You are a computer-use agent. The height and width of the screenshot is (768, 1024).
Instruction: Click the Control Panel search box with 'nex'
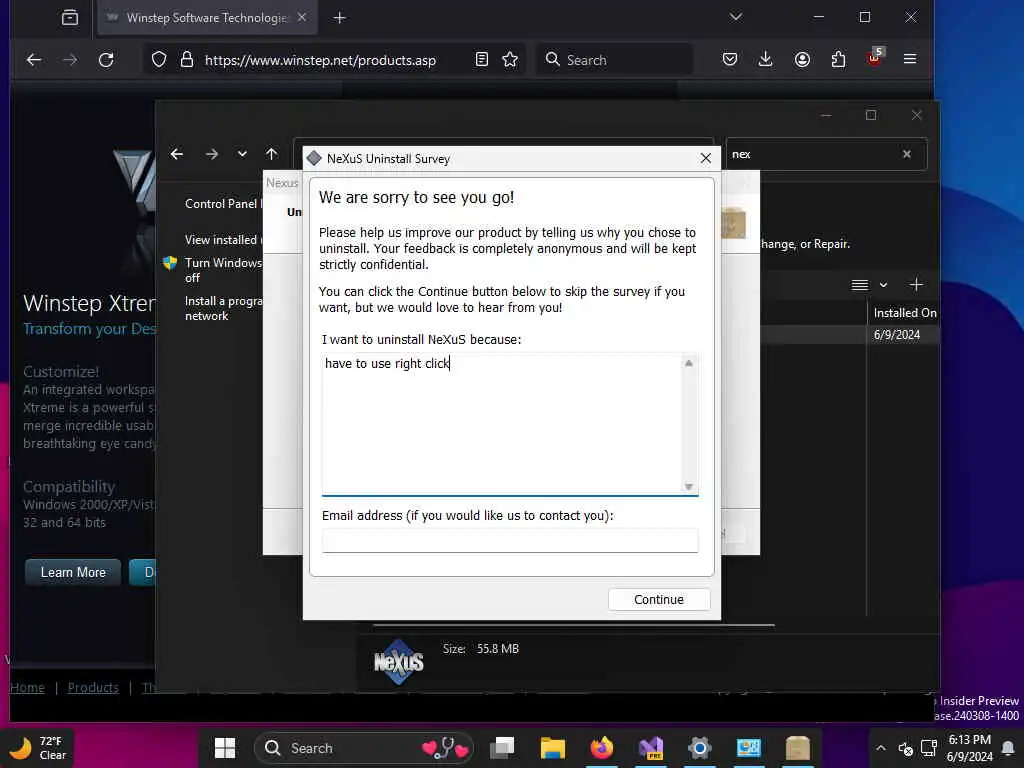tap(813, 154)
